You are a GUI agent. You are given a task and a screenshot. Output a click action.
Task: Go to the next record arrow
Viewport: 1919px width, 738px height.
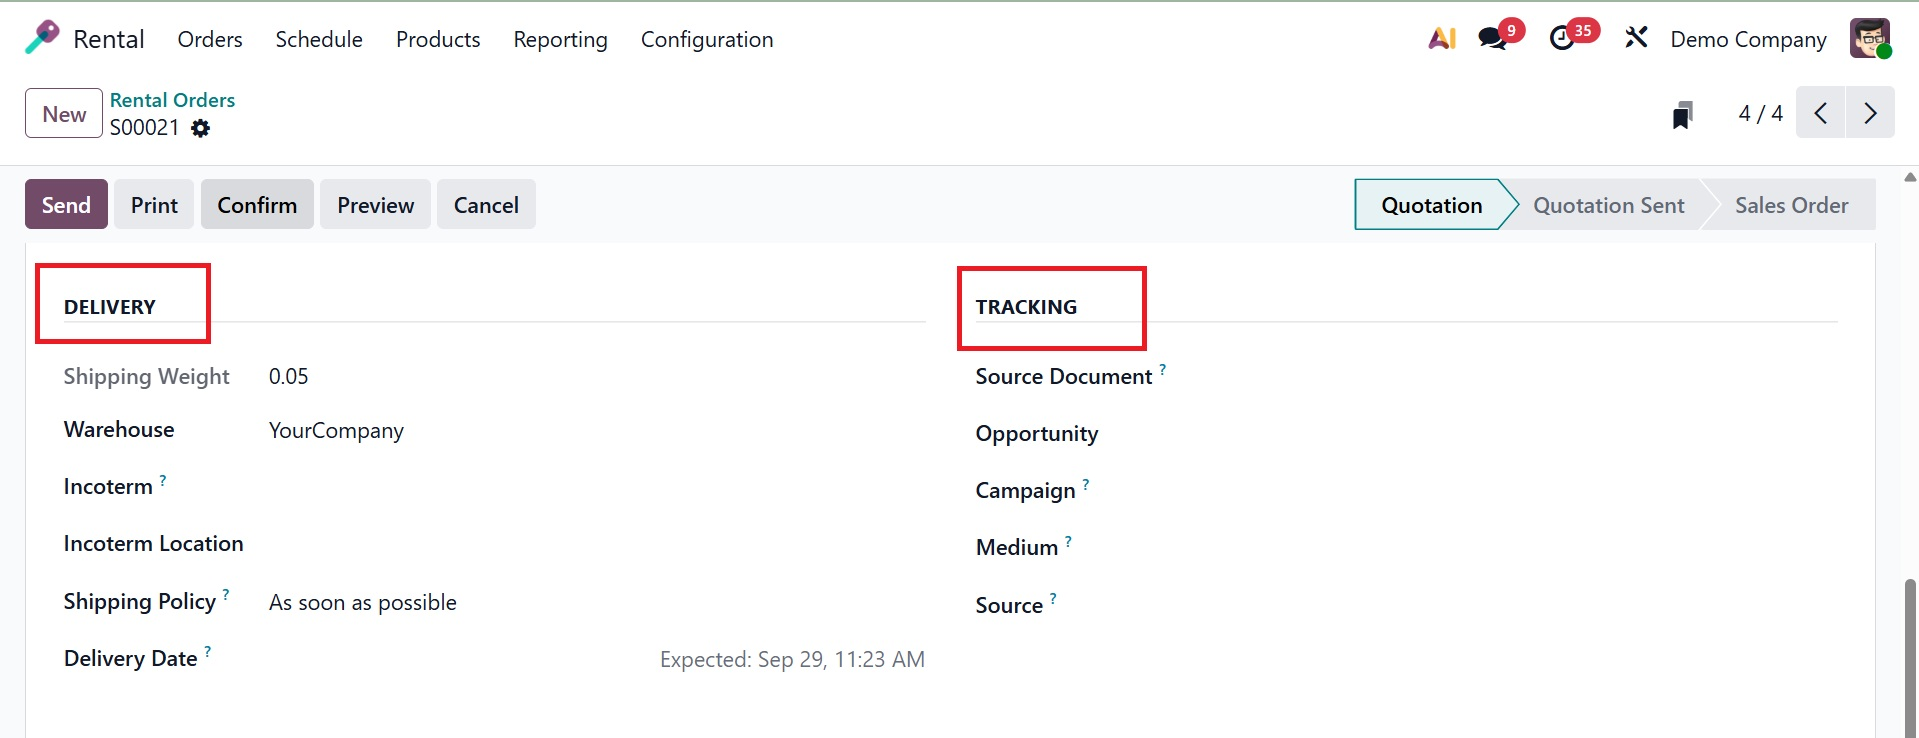(1870, 113)
